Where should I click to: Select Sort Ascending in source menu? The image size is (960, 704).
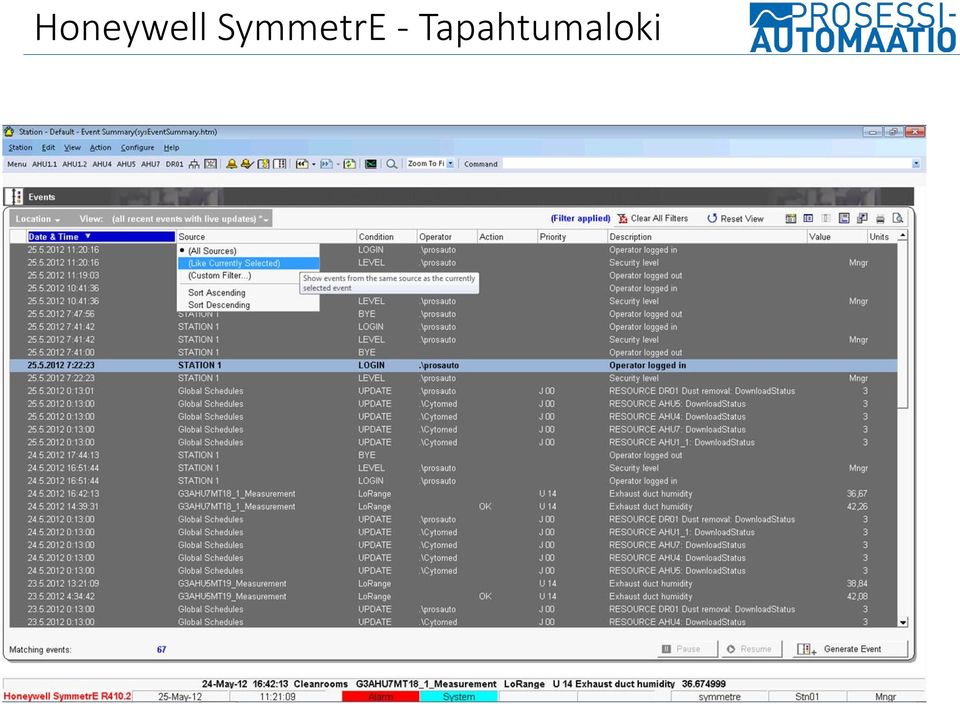(248, 293)
